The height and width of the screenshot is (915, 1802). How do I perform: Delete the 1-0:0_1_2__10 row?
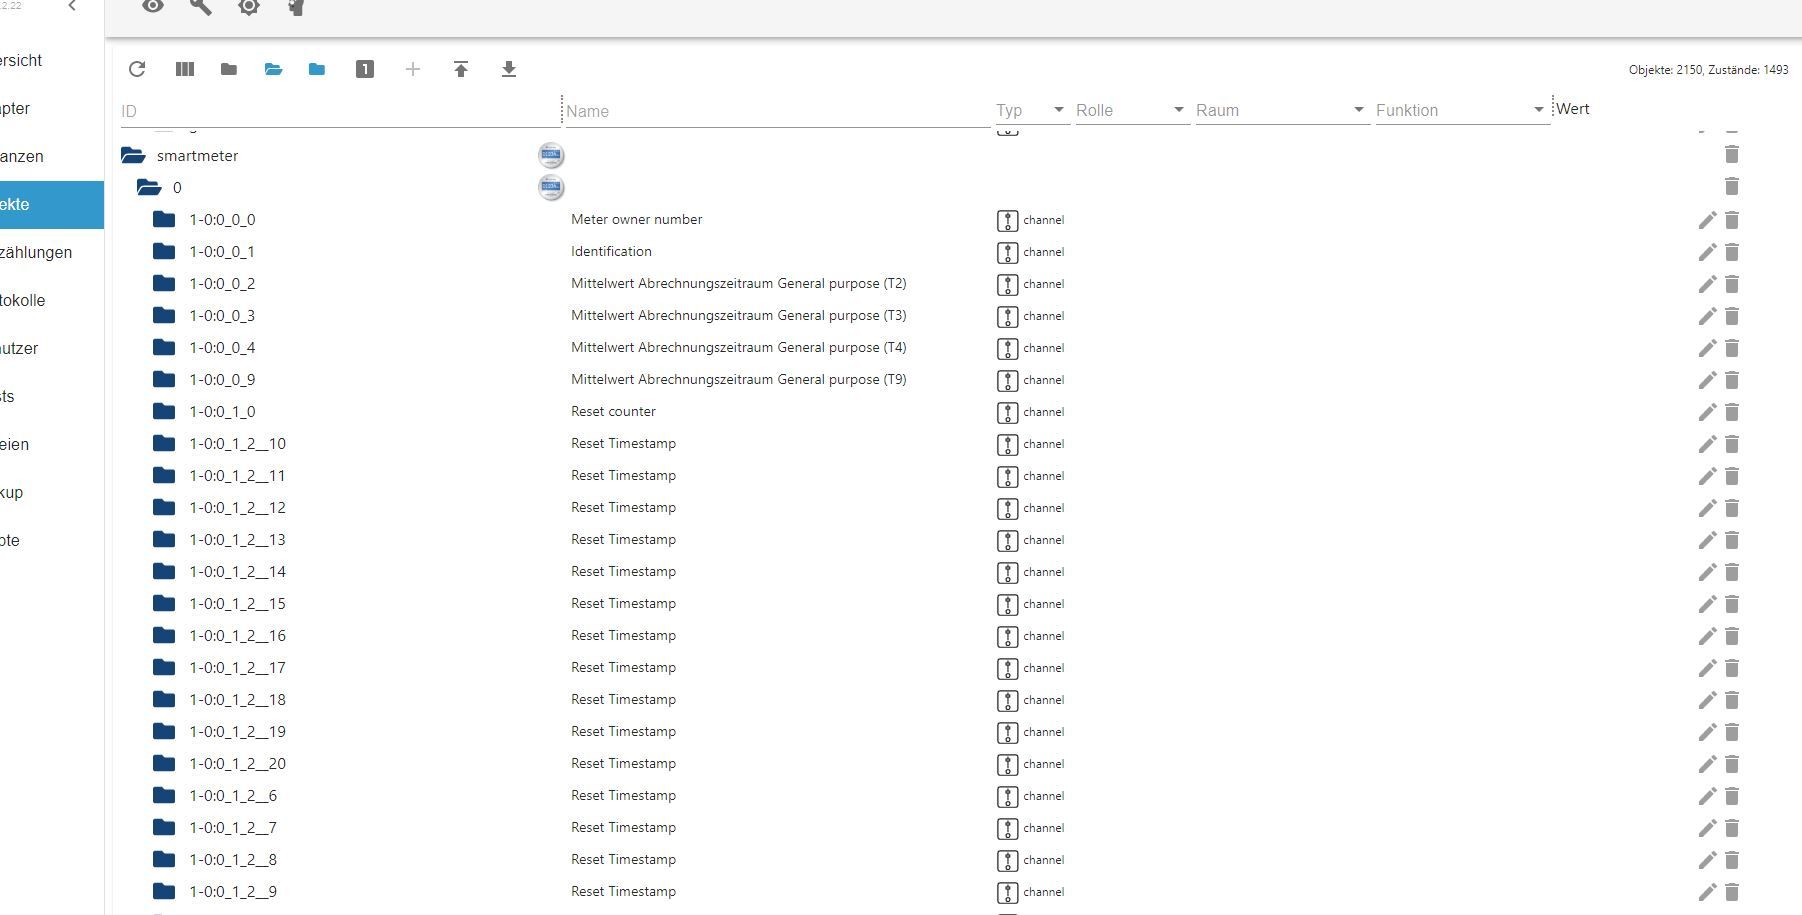(1732, 444)
